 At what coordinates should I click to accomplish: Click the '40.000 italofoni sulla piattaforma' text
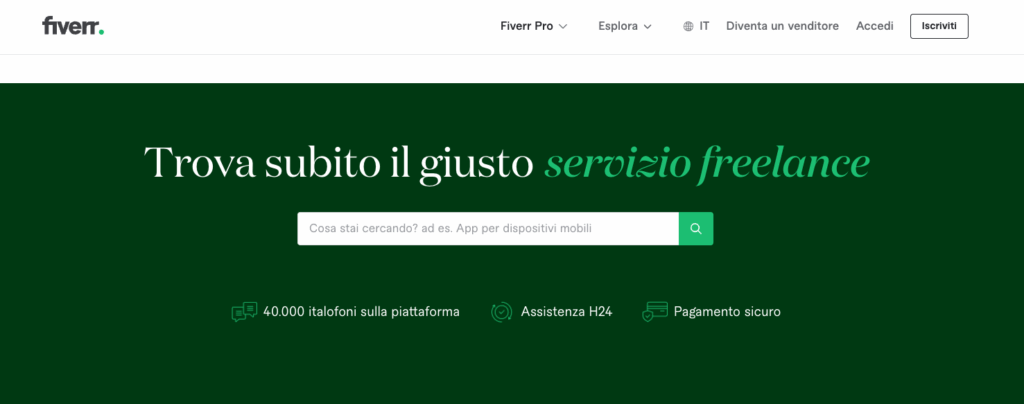click(x=361, y=312)
